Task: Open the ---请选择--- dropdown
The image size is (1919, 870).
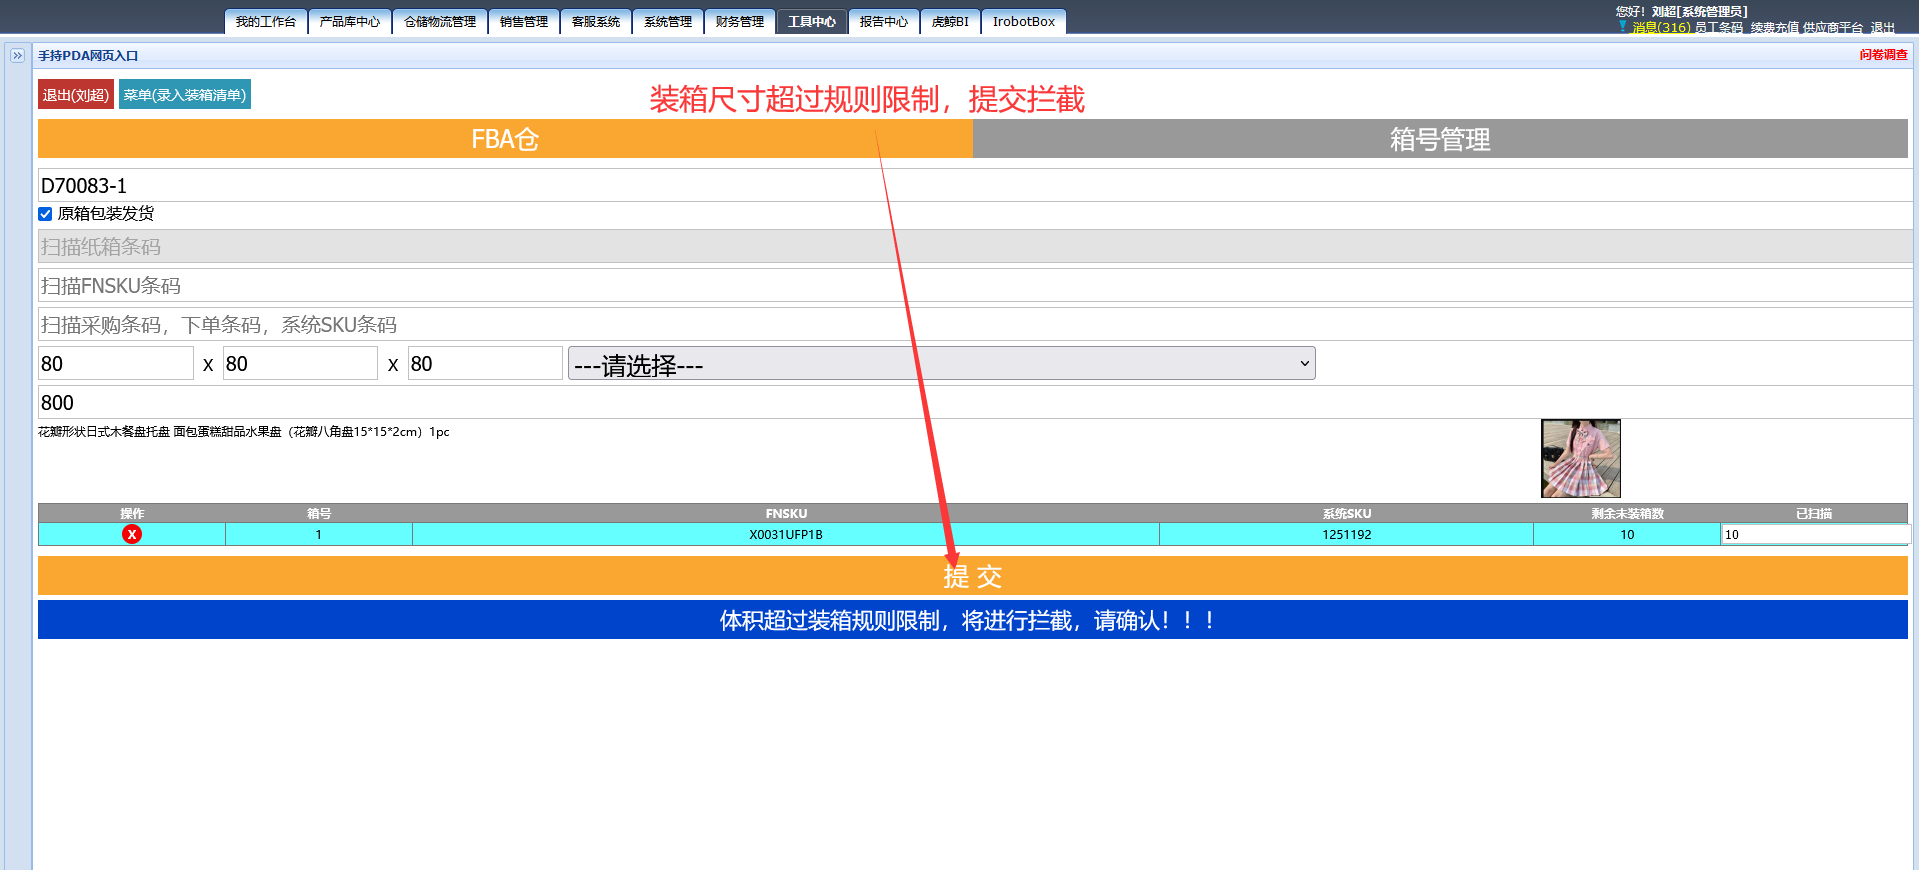Action: [941, 364]
